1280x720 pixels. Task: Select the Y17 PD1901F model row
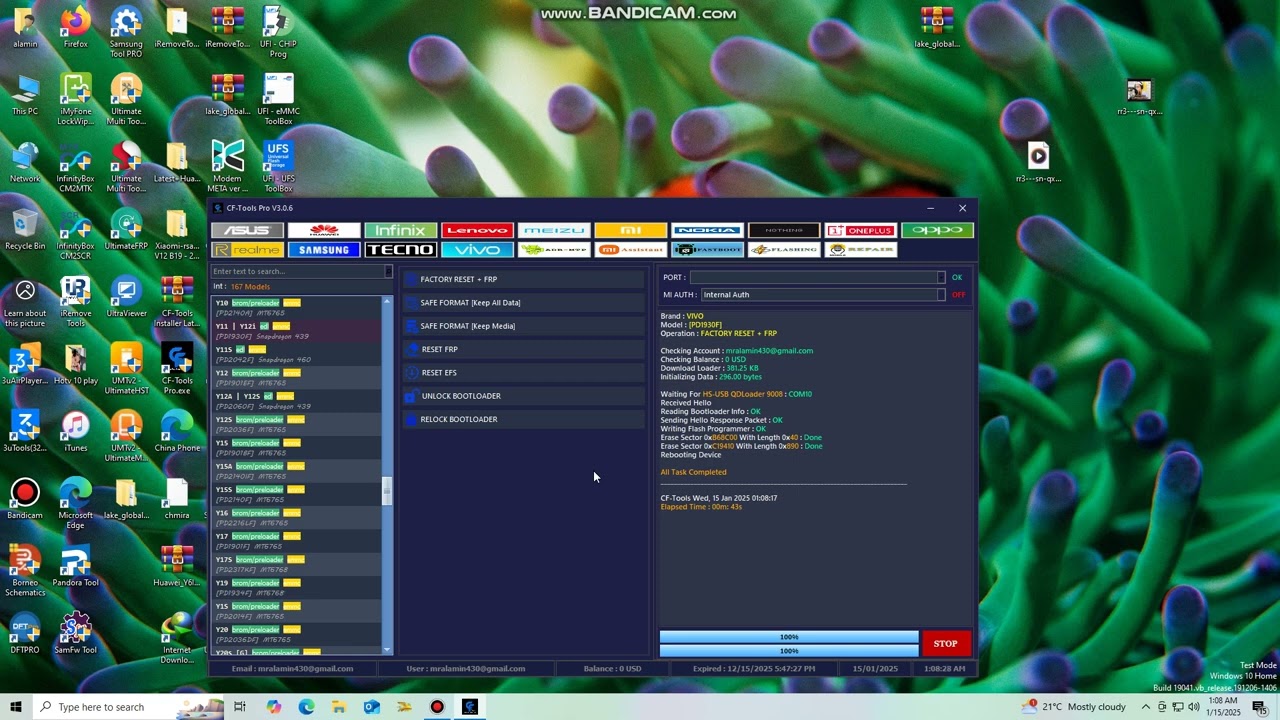(297, 541)
